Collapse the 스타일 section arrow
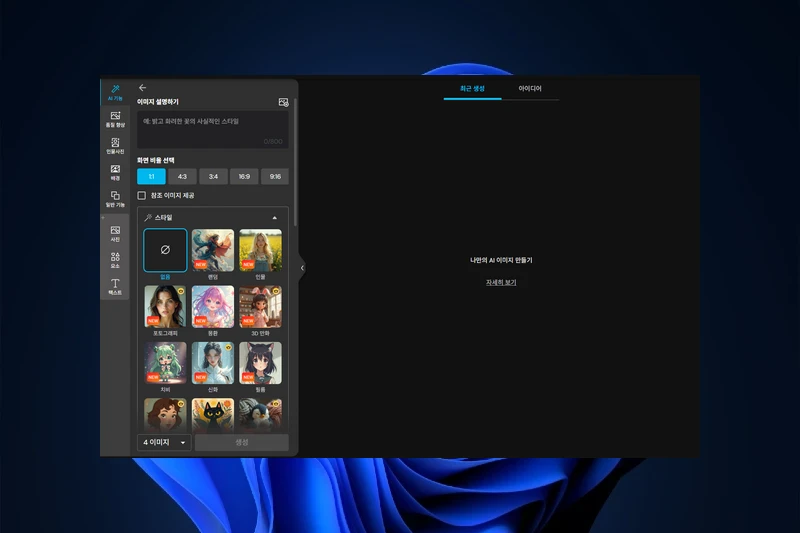The width and height of the screenshot is (800, 533). coord(275,218)
